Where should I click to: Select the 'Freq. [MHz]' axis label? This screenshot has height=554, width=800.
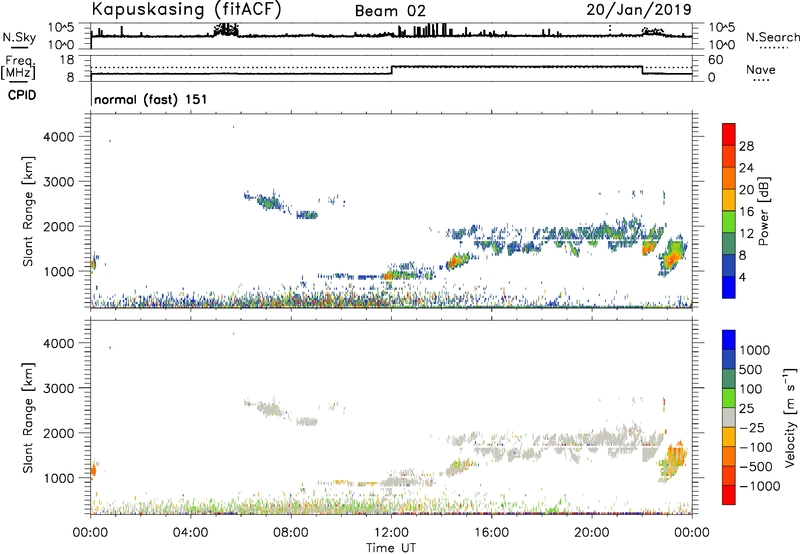[x=19, y=68]
